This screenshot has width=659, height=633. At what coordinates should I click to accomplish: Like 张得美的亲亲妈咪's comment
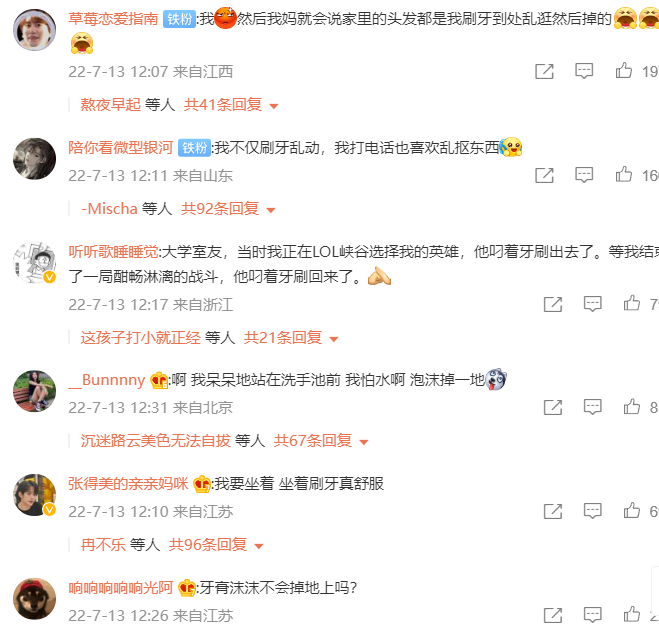coord(632,511)
